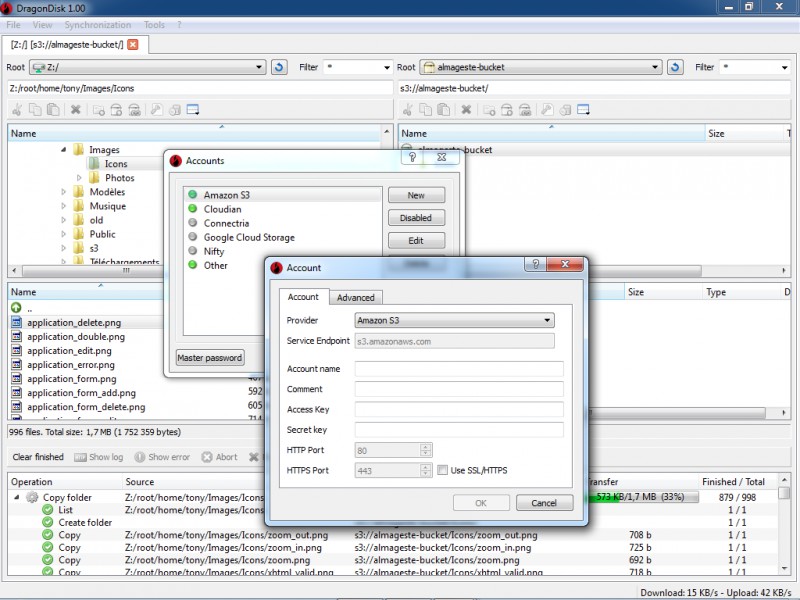Click the new folder icon in the left pane toolbar
The image size is (800, 600).
tap(99, 110)
